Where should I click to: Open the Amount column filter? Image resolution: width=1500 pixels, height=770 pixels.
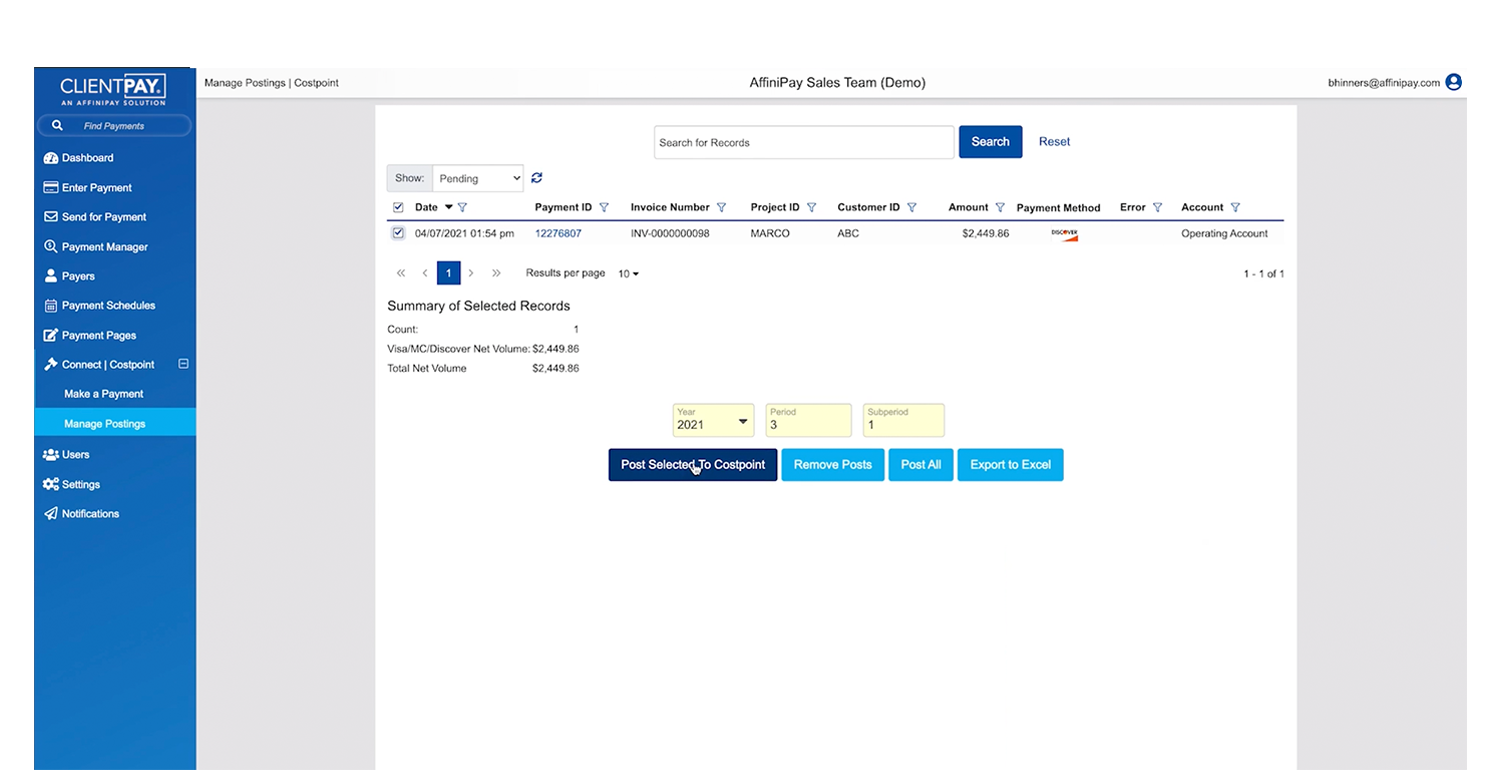click(1000, 208)
